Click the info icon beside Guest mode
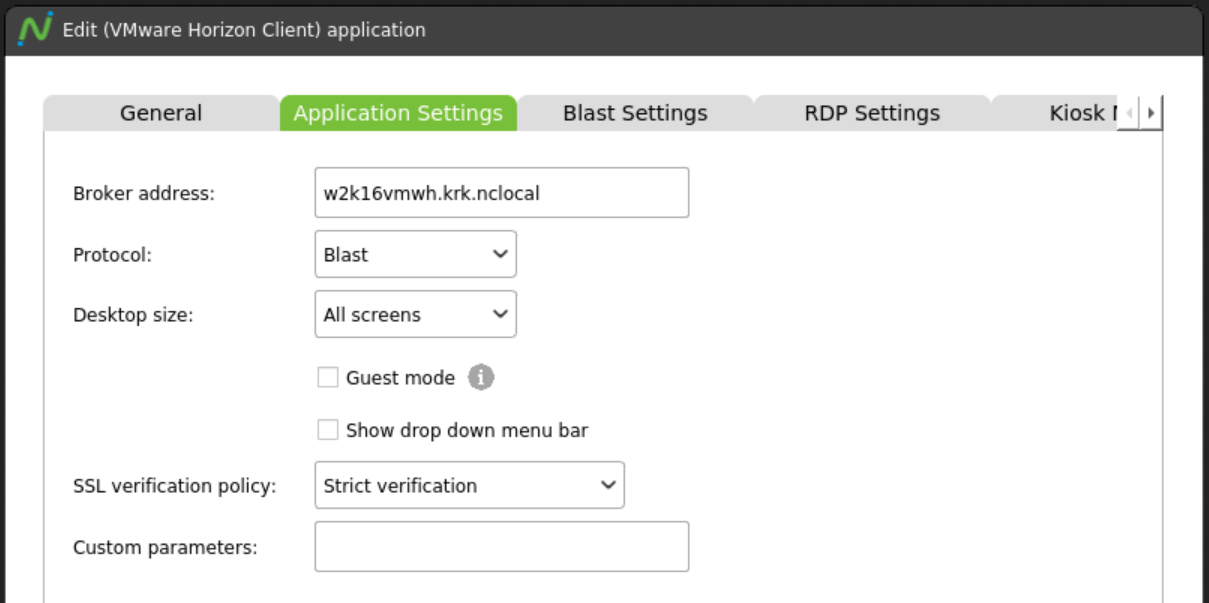The width and height of the screenshot is (1209, 603). [481, 378]
